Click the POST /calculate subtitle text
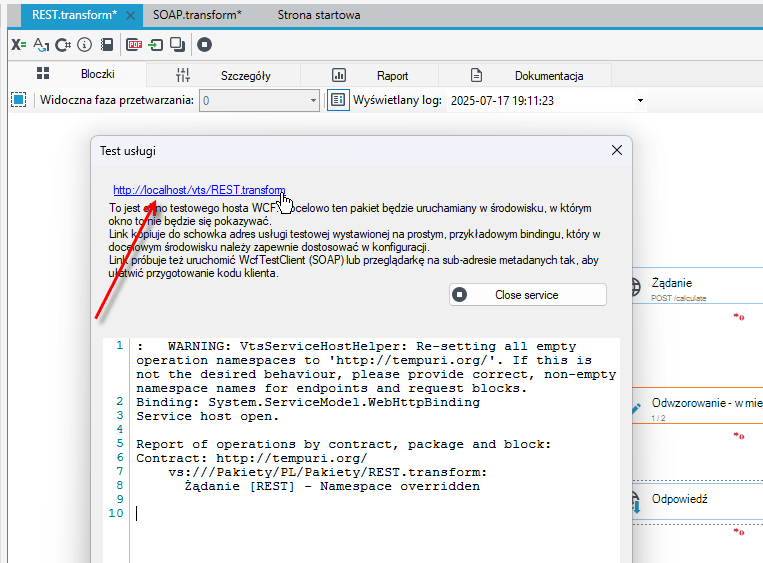This screenshot has width=763, height=563. click(678, 298)
